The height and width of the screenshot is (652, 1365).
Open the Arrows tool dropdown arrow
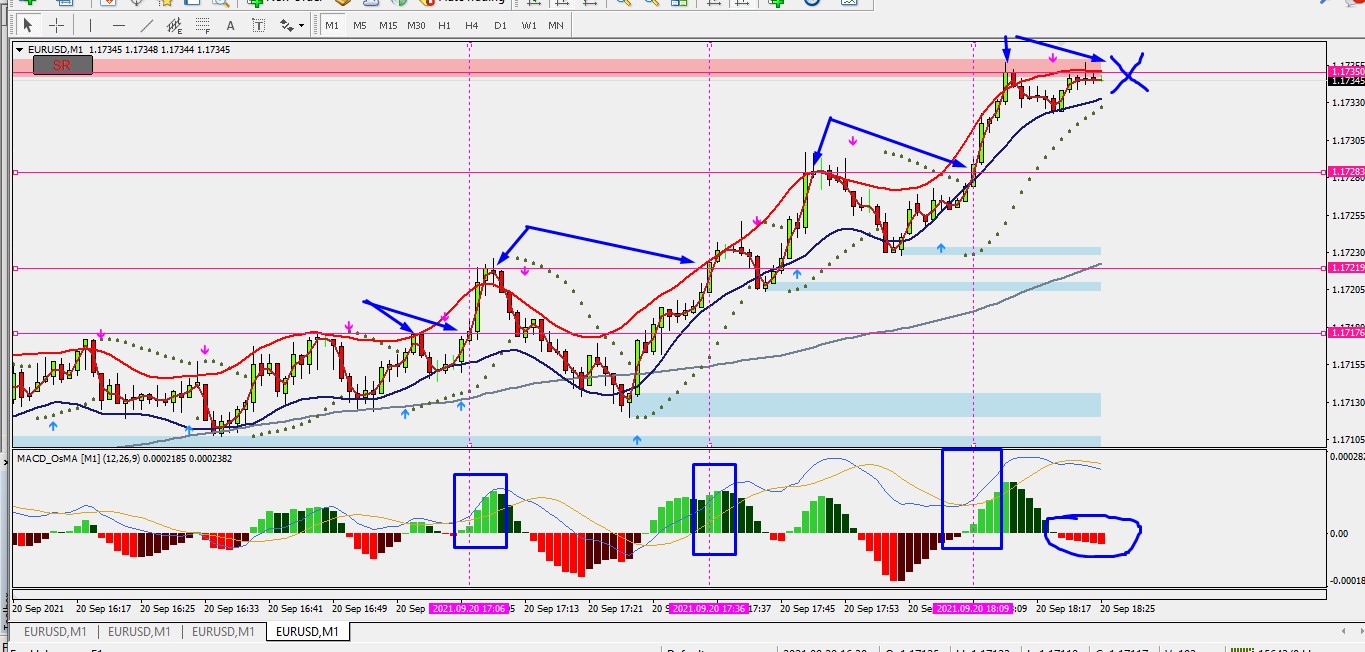click(x=301, y=25)
